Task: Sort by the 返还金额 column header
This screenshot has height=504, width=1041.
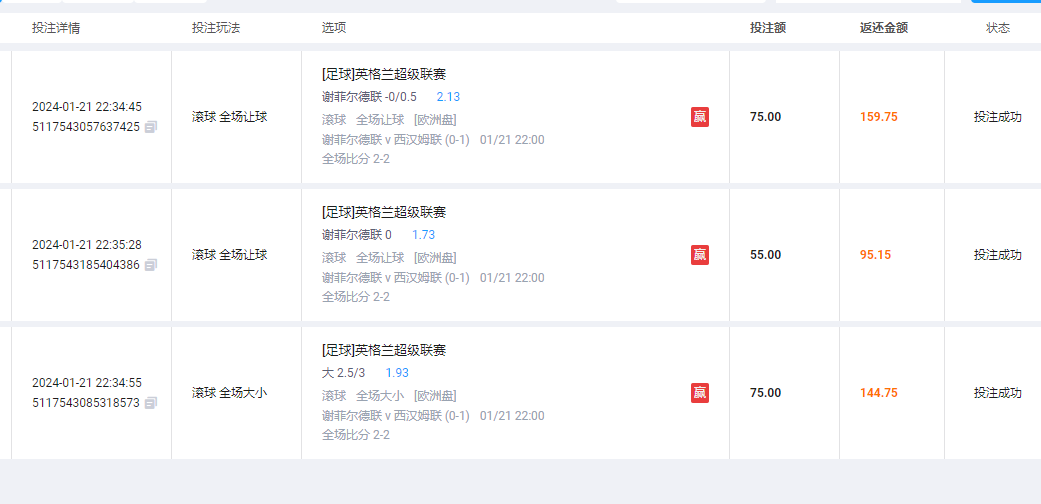Action: point(883,28)
